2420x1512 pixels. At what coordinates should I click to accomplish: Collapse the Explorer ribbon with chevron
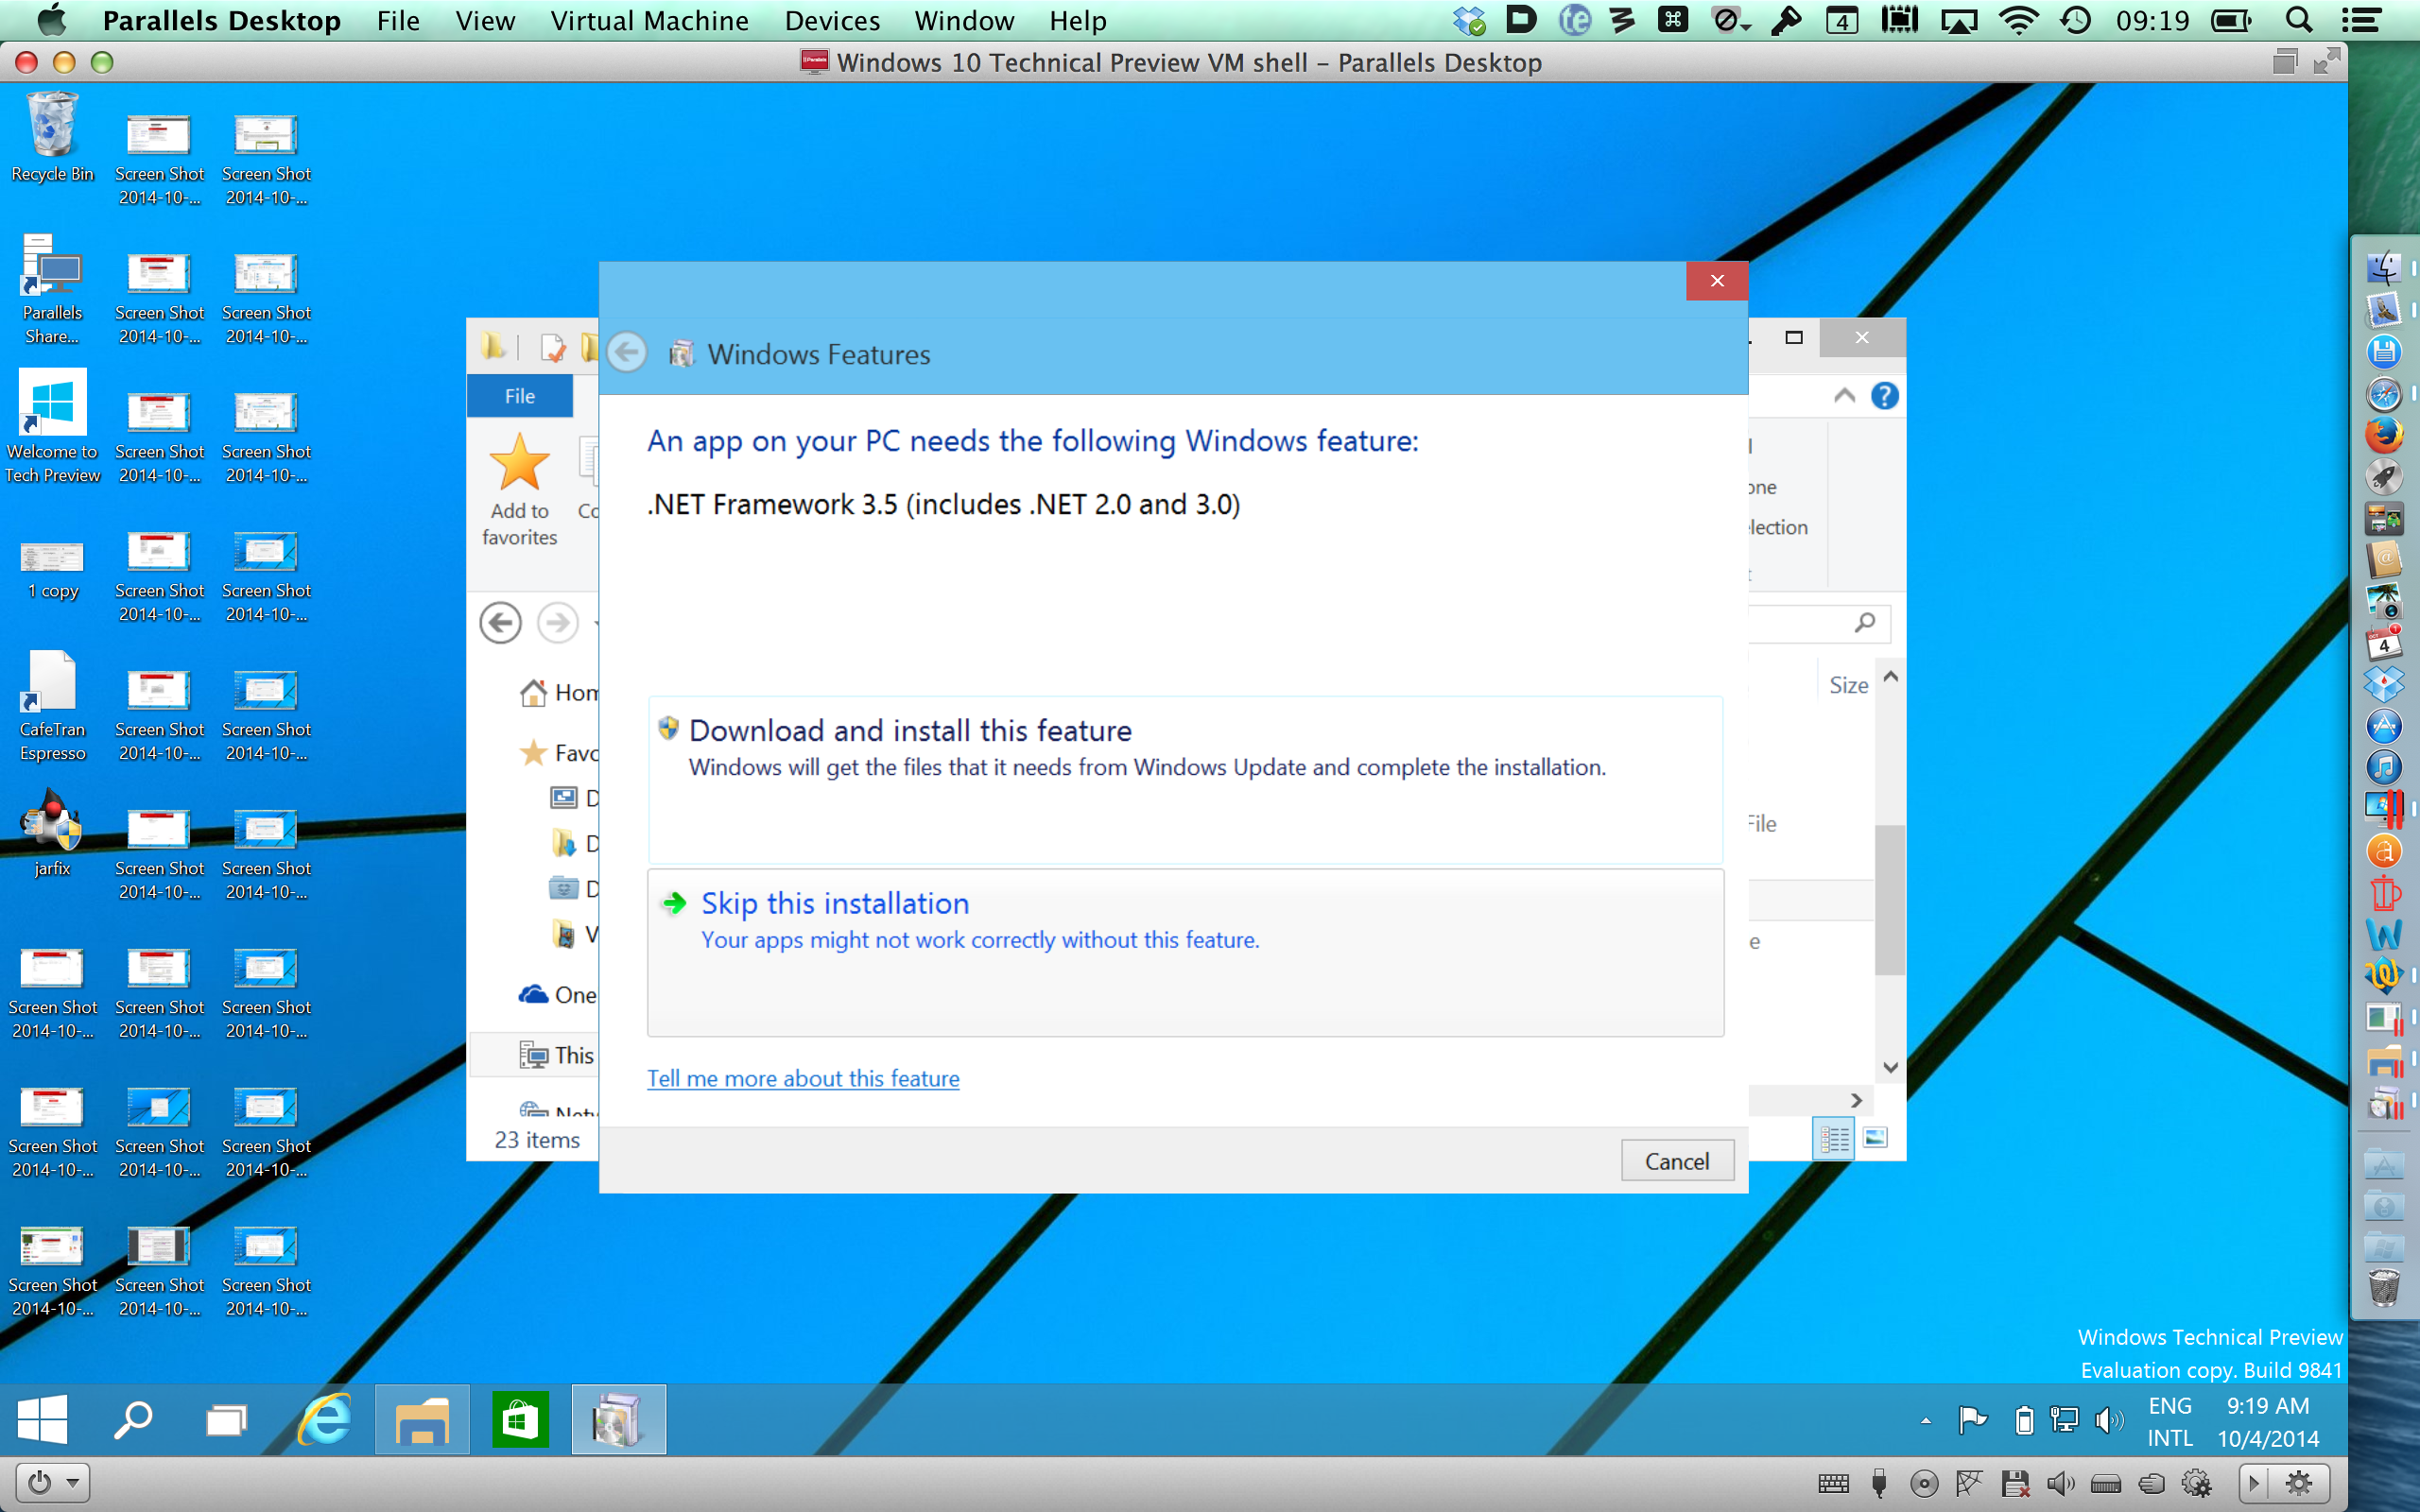[x=1844, y=396]
